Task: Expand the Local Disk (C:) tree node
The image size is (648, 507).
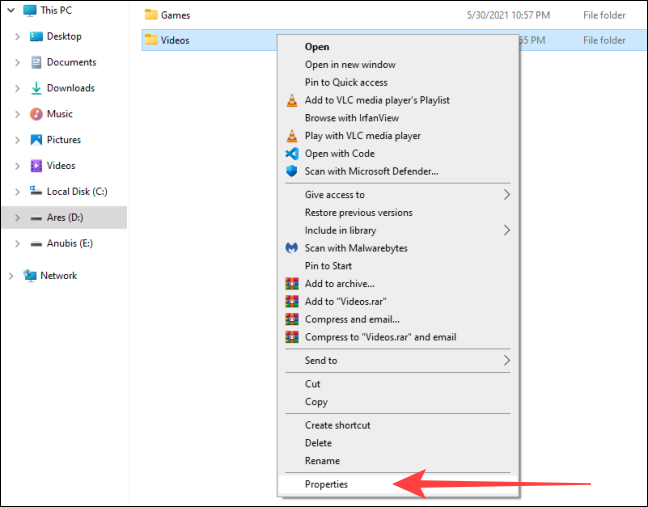Action: click(x=18, y=192)
